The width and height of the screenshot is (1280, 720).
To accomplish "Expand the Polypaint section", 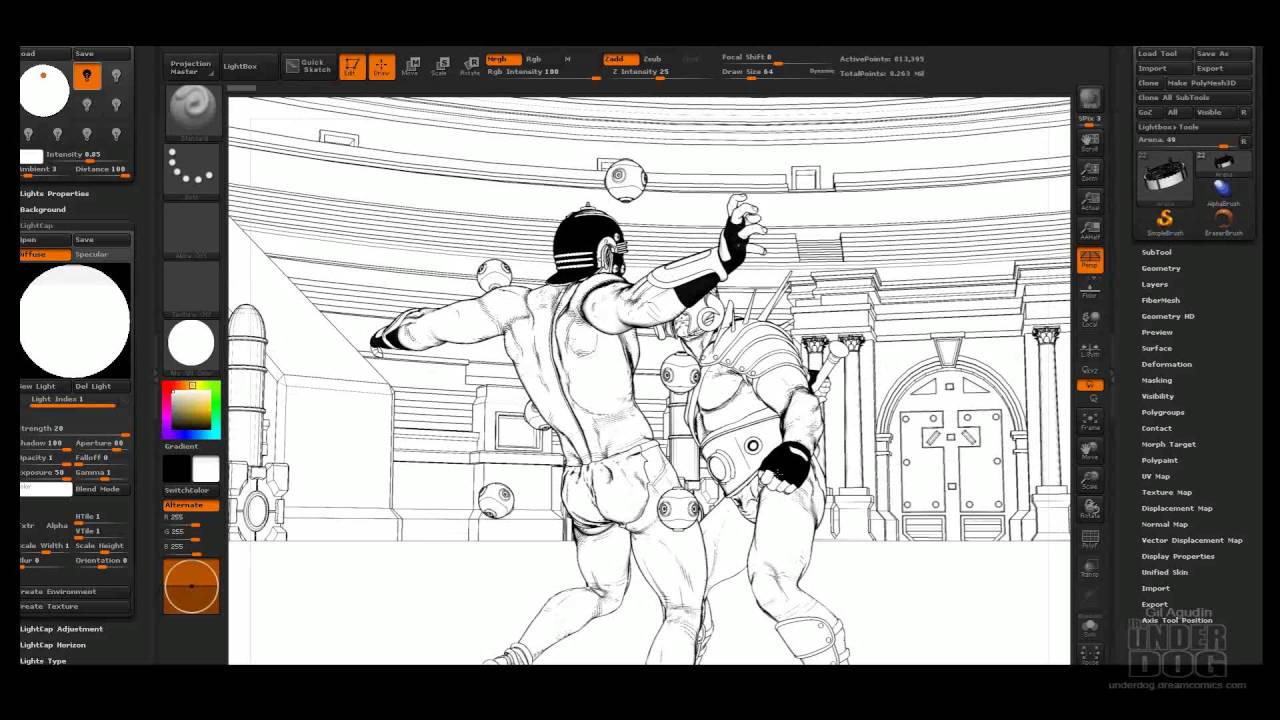I will (1159, 460).
